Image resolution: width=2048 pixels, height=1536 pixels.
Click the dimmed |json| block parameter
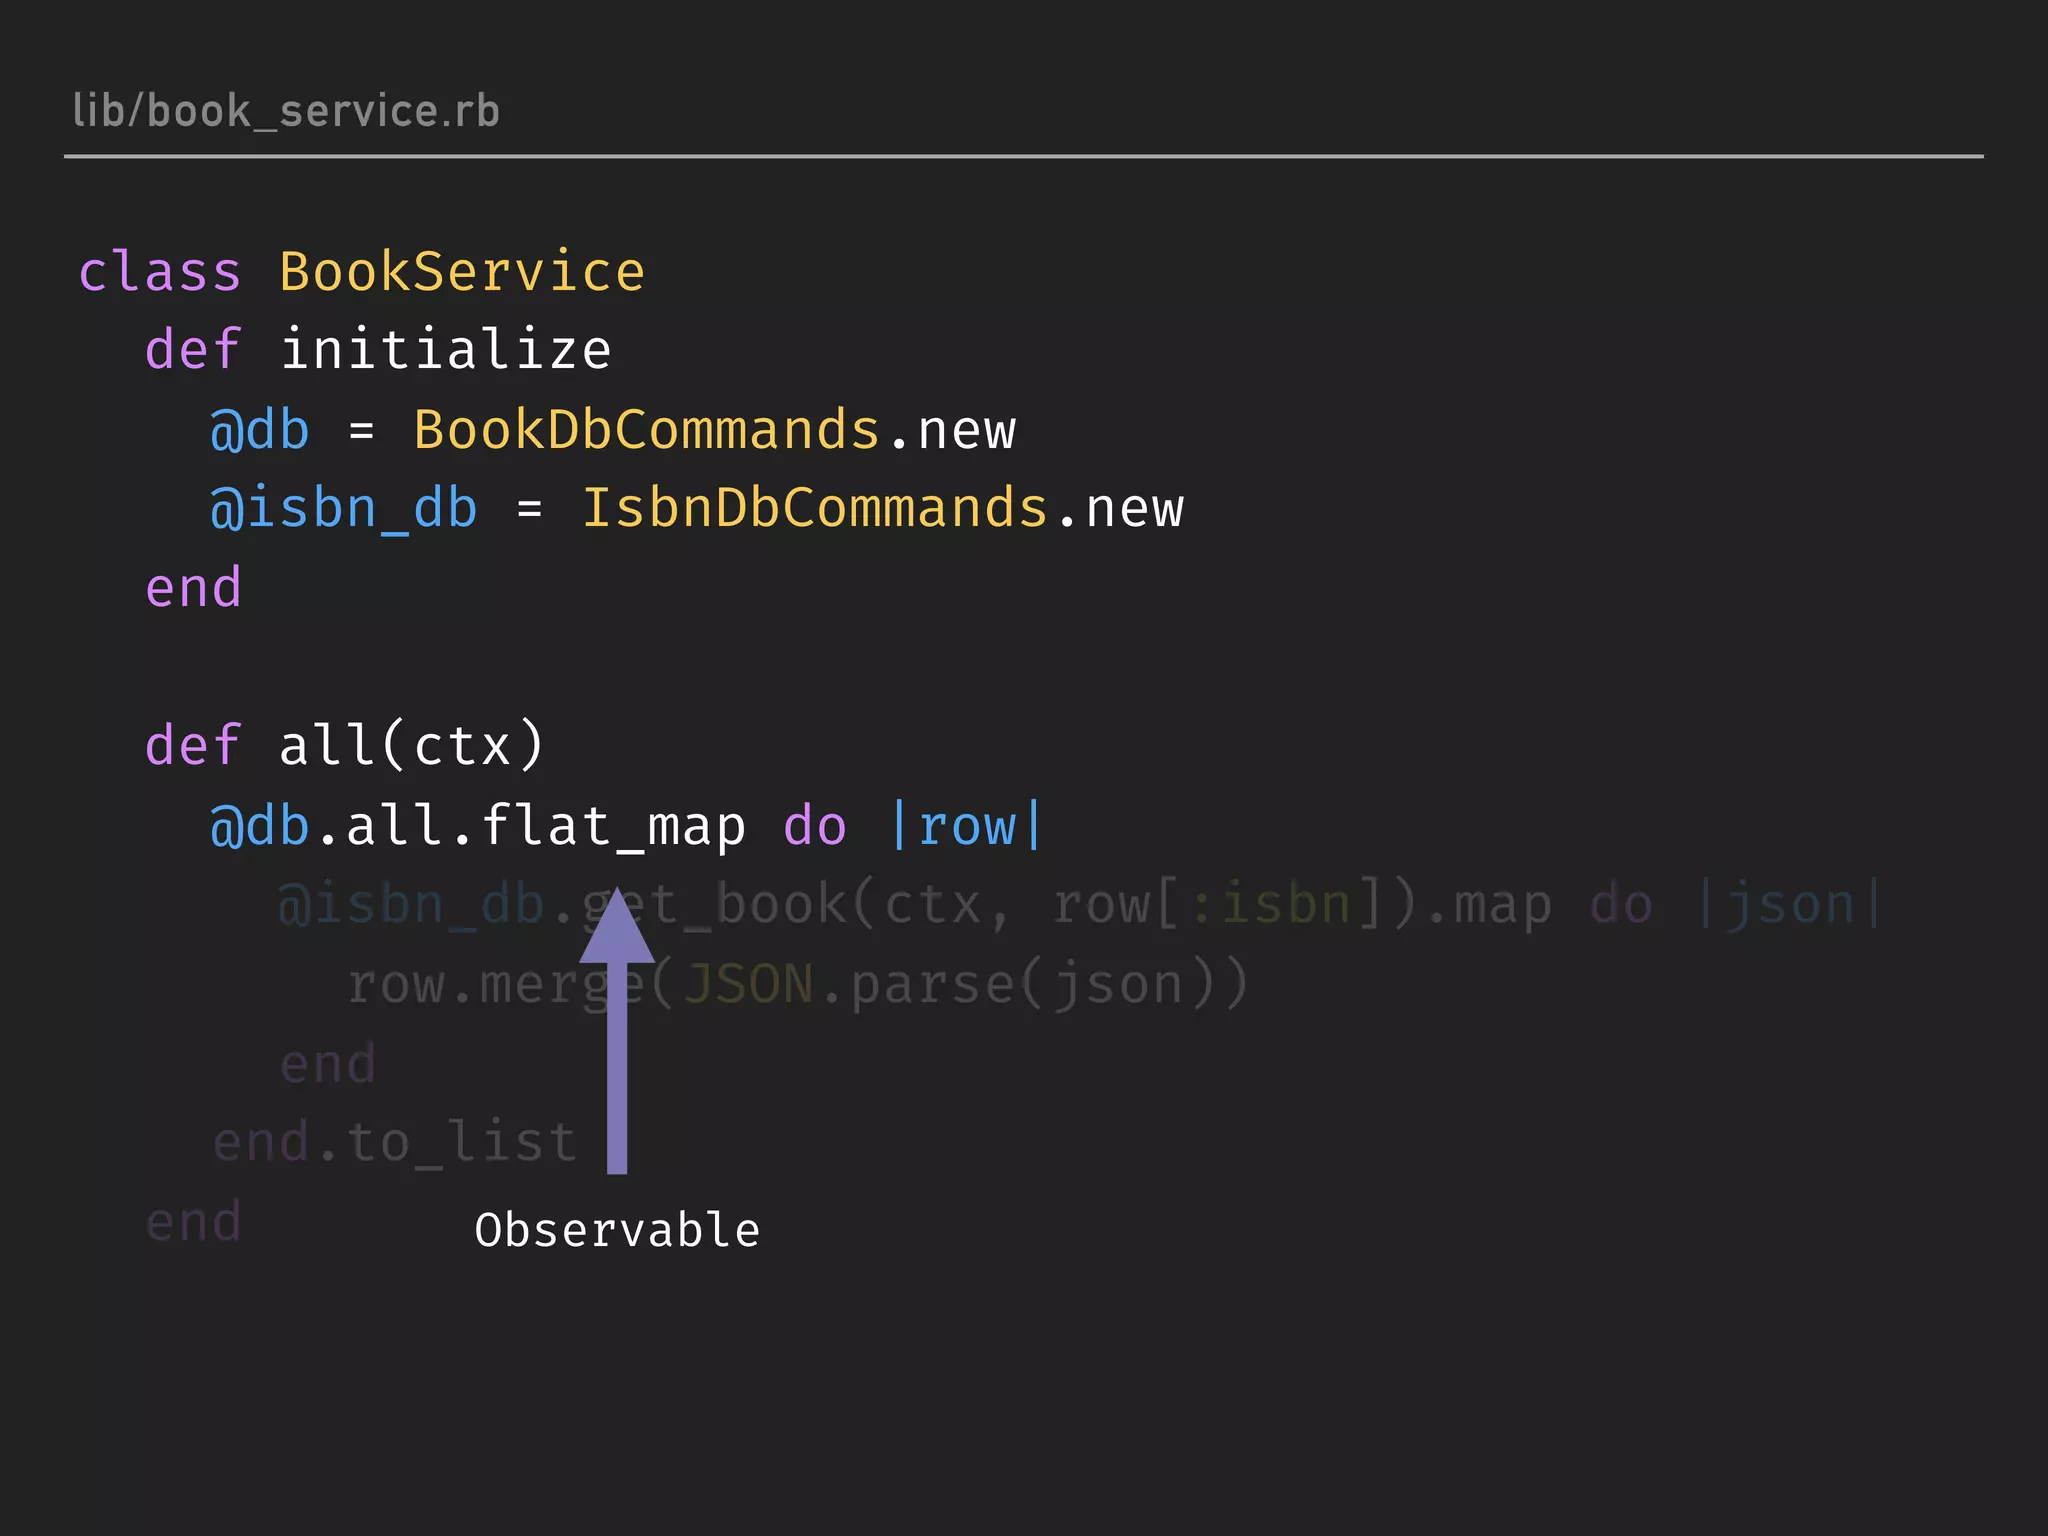(1790, 905)
